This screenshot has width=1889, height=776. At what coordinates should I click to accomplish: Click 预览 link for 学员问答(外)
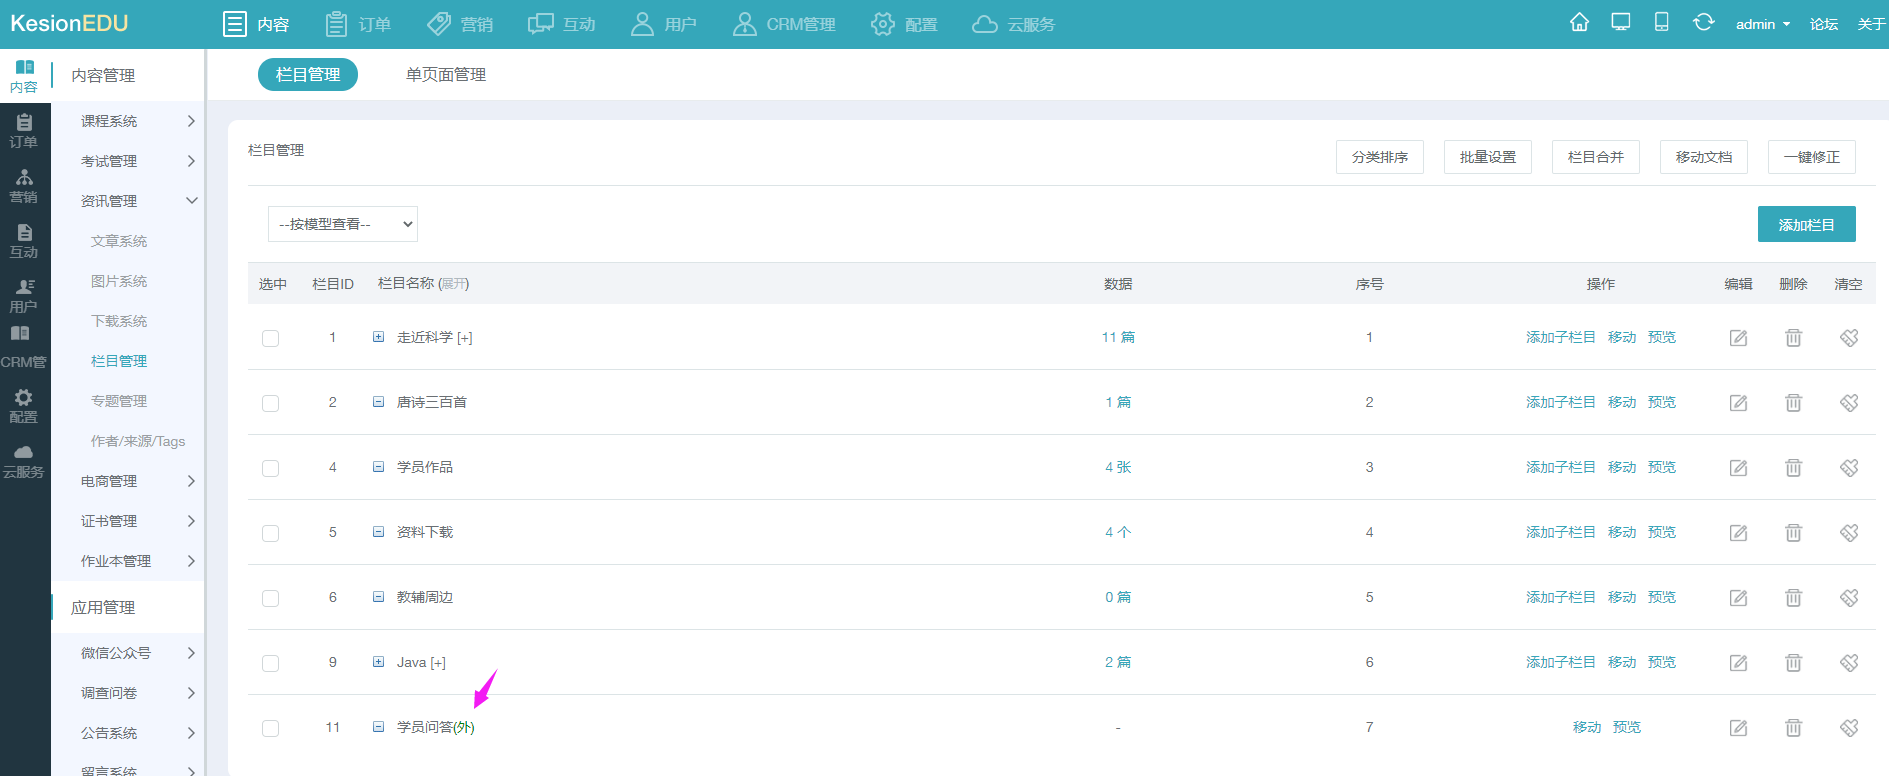click(1627, 727)
